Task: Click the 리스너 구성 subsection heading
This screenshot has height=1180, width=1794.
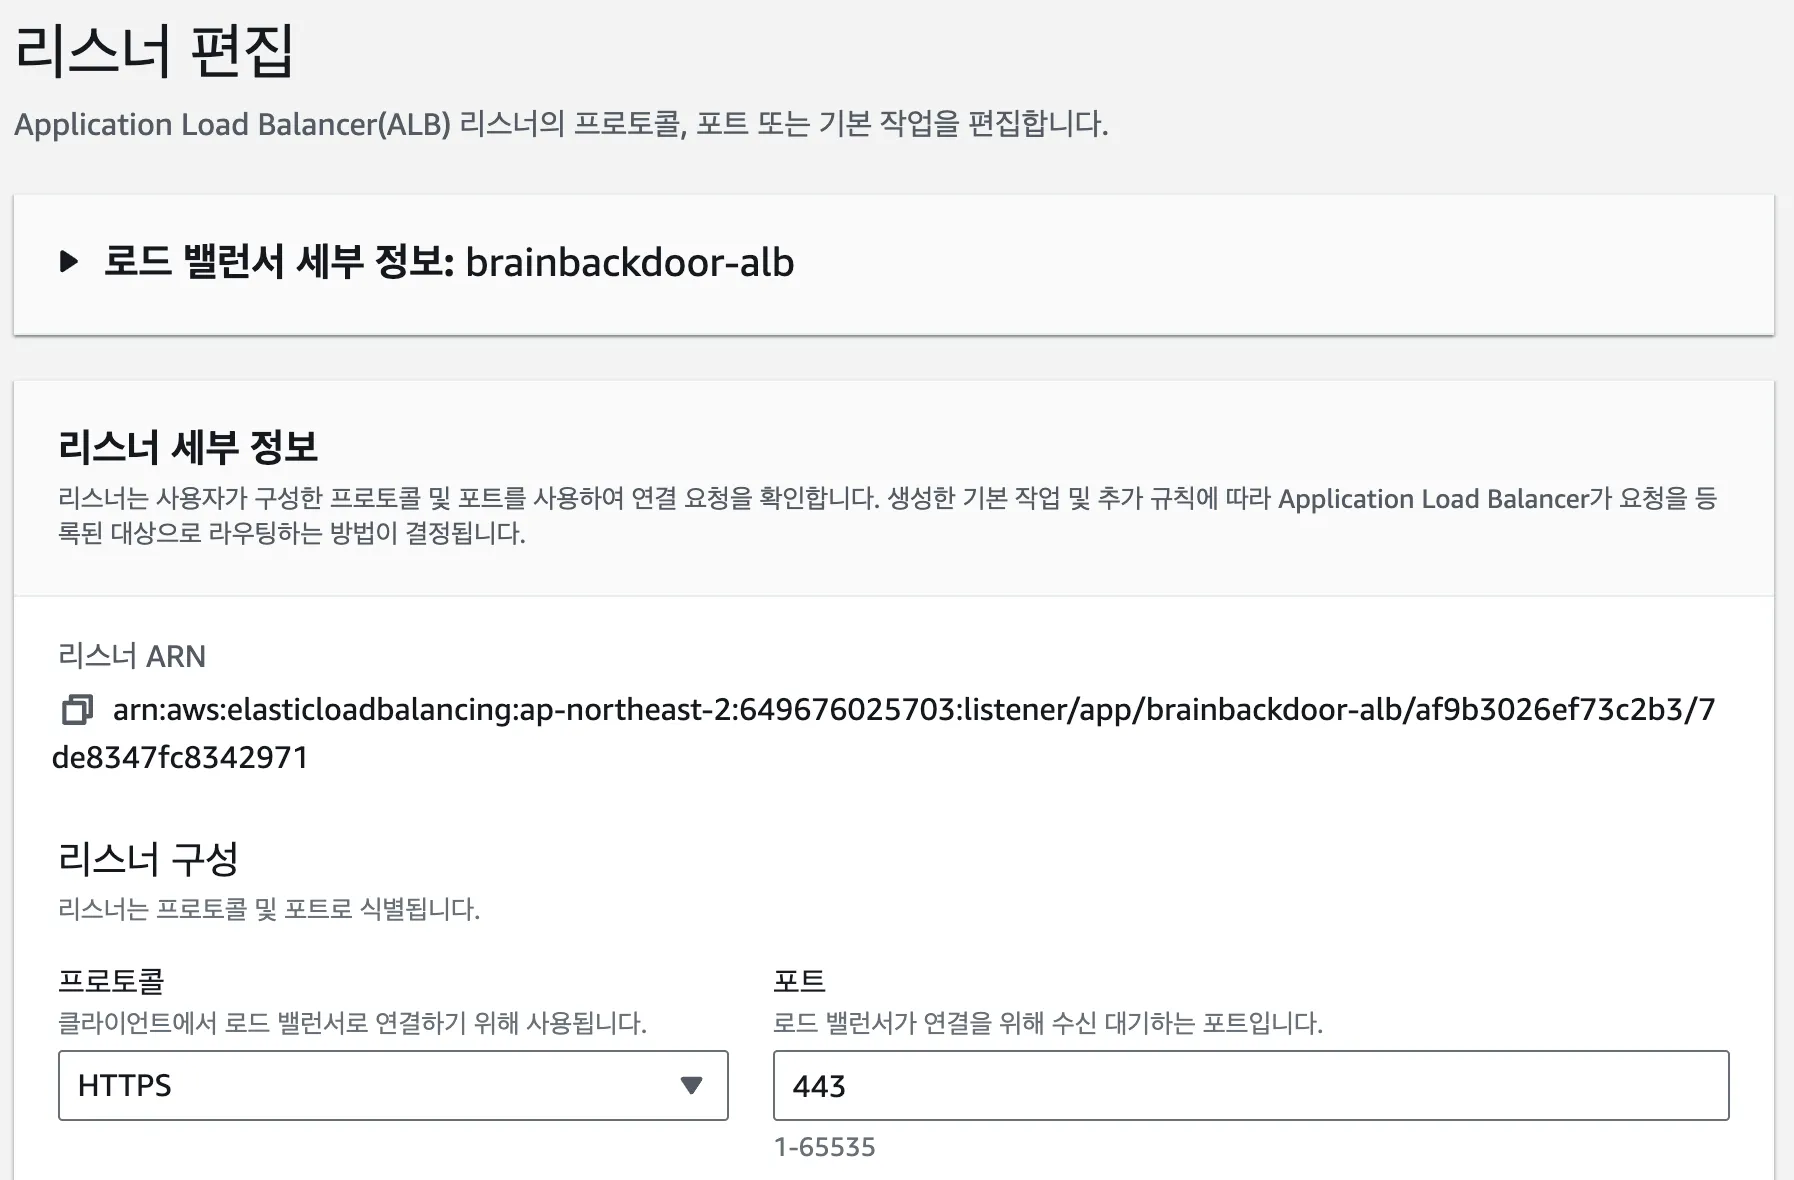Action: [148, 858]
